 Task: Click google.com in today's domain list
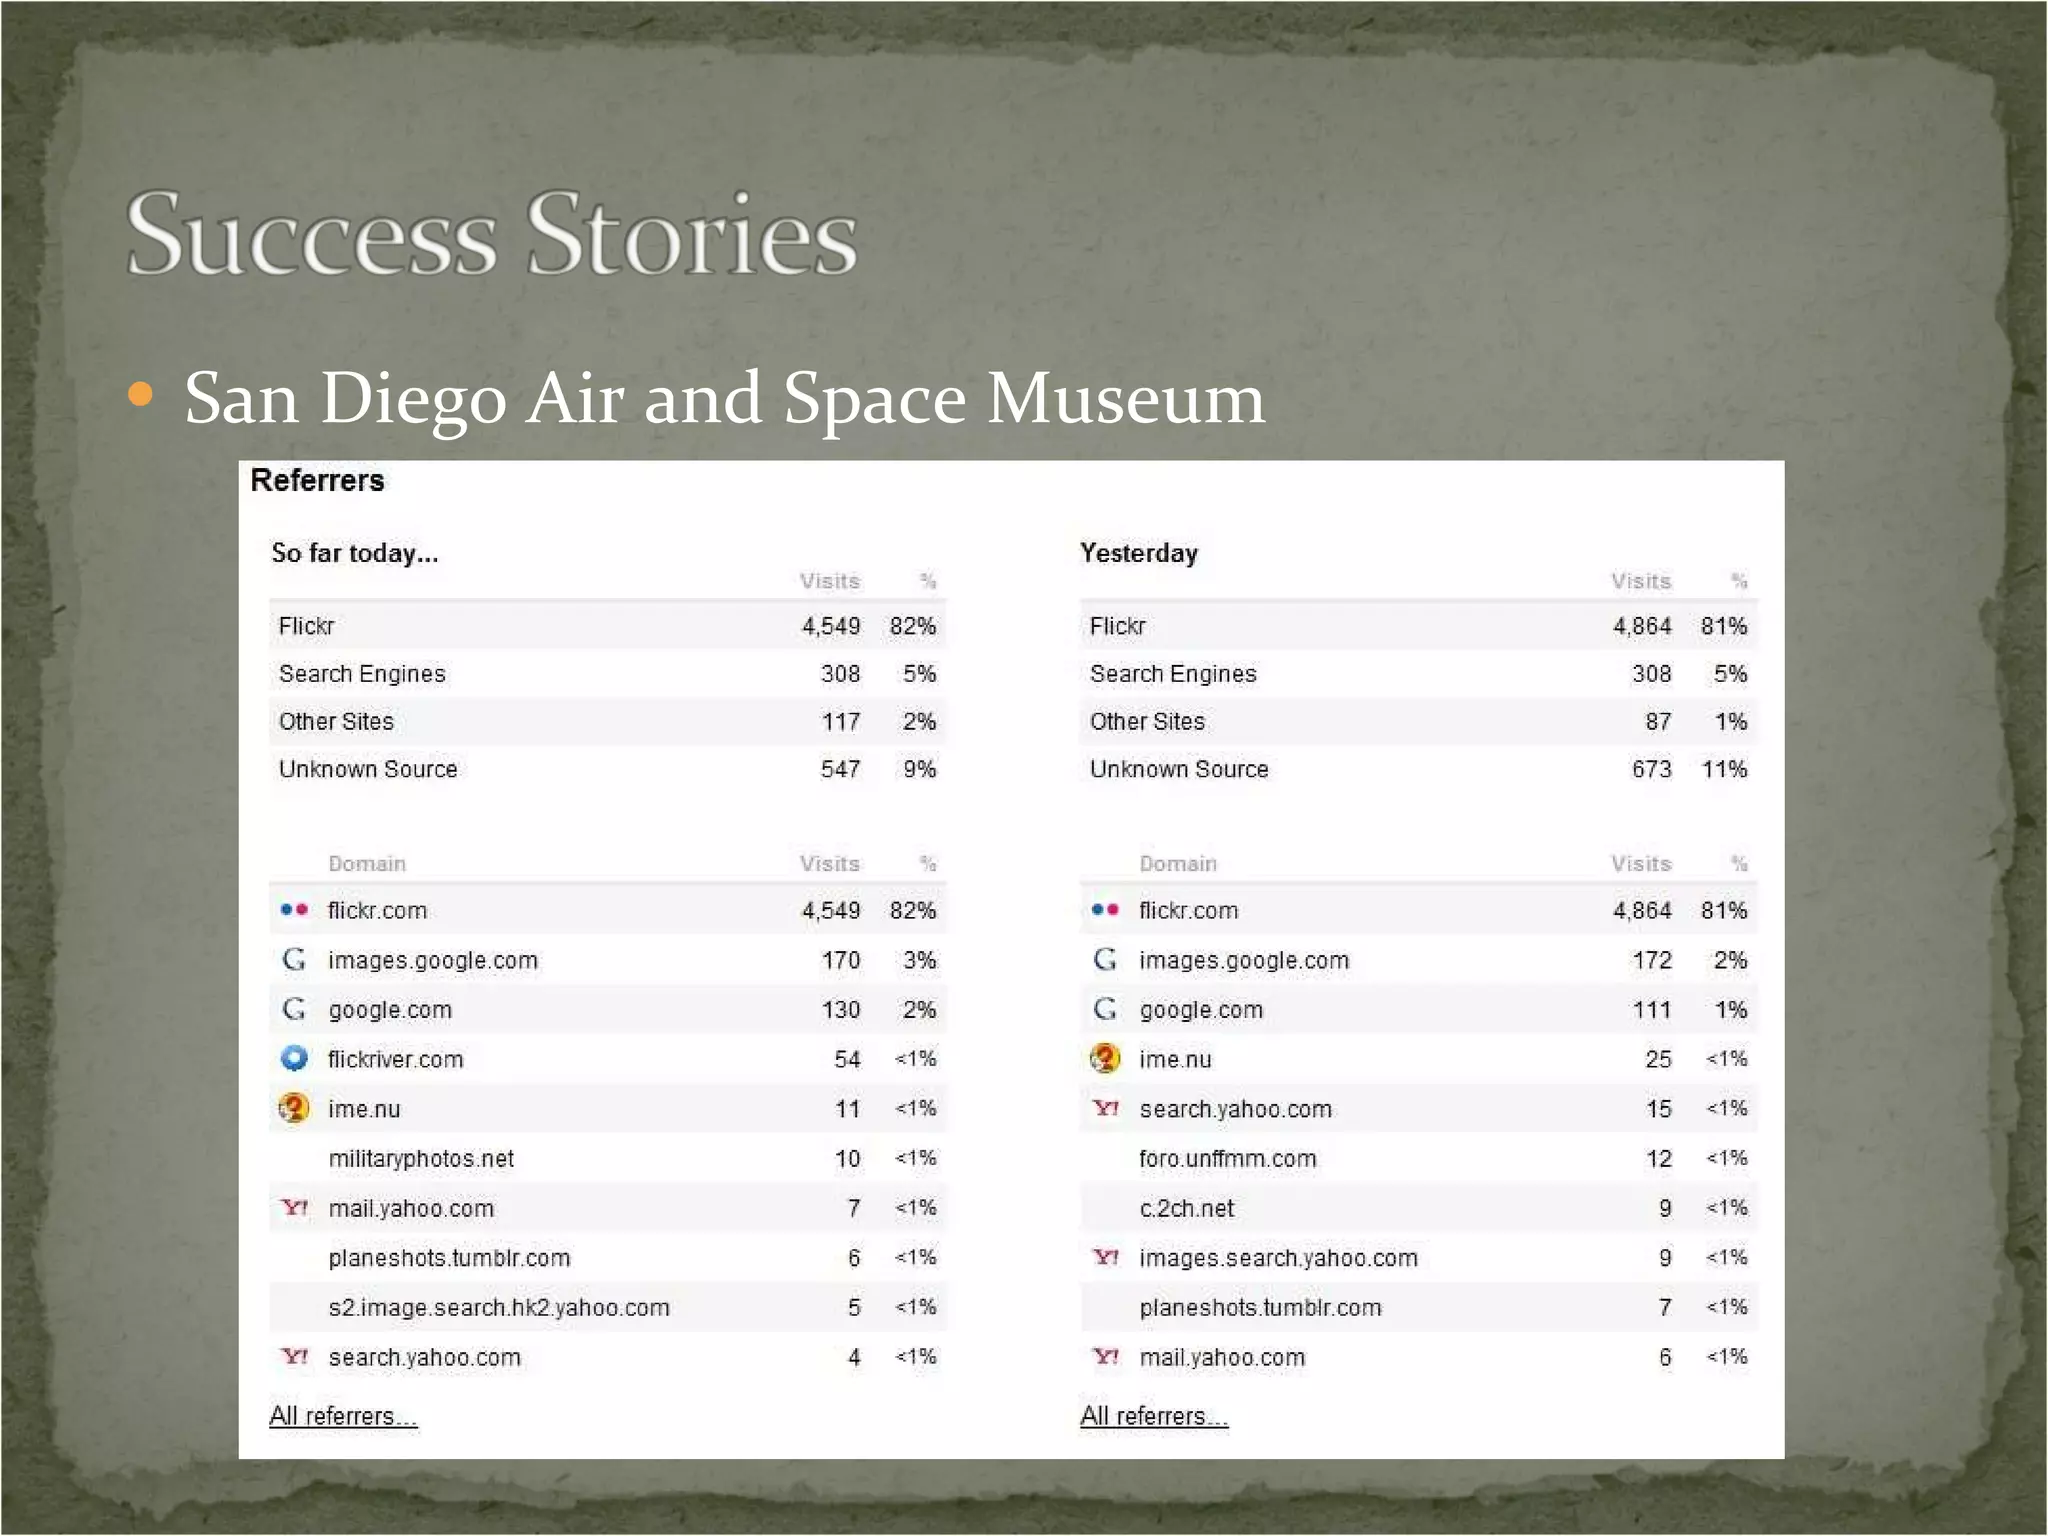tap(390, 1010)
